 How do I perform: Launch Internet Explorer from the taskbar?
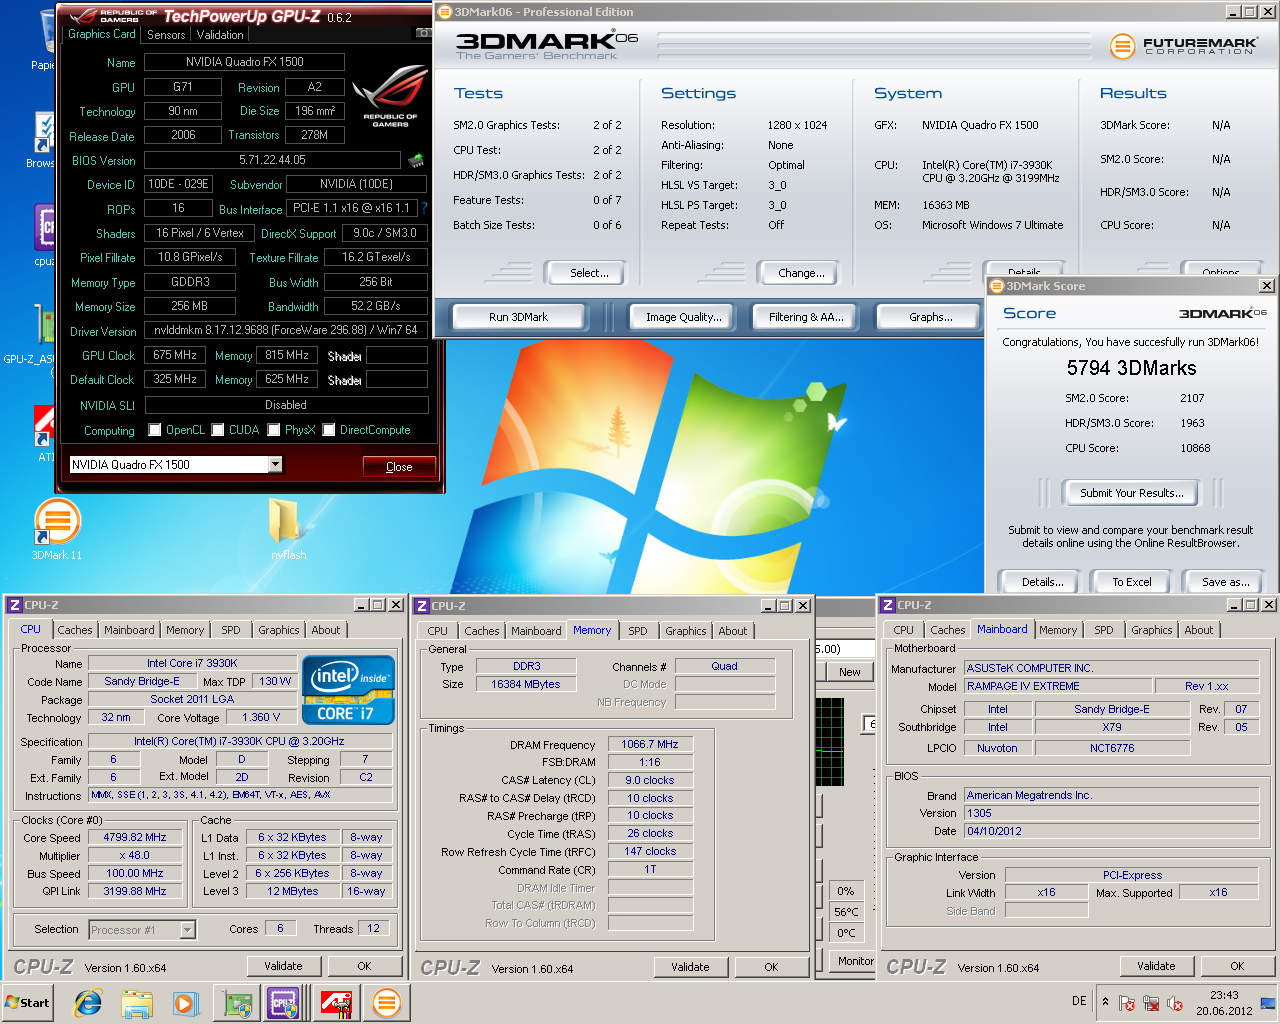pos(88,1003)
